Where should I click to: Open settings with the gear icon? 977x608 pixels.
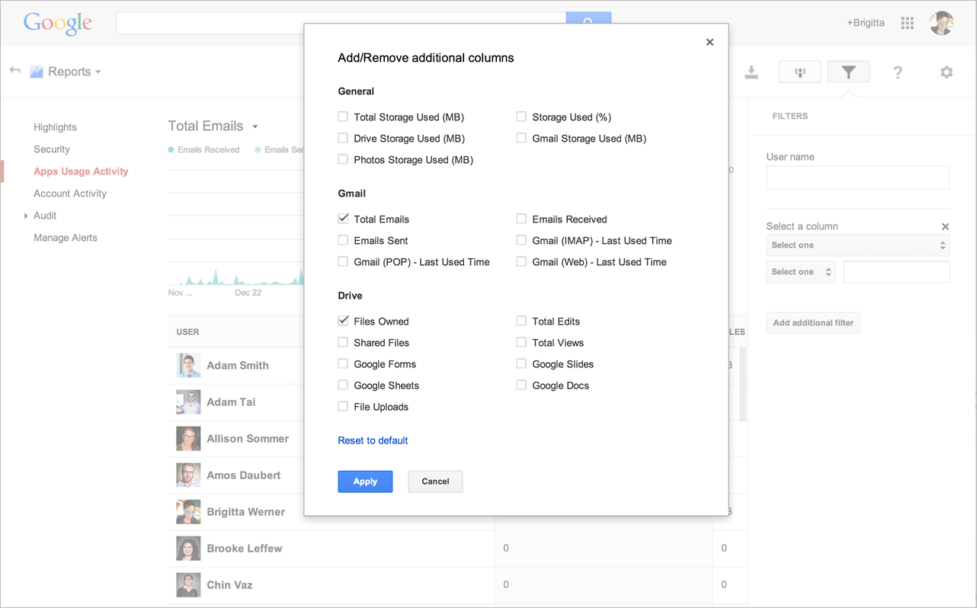(946, 72)
